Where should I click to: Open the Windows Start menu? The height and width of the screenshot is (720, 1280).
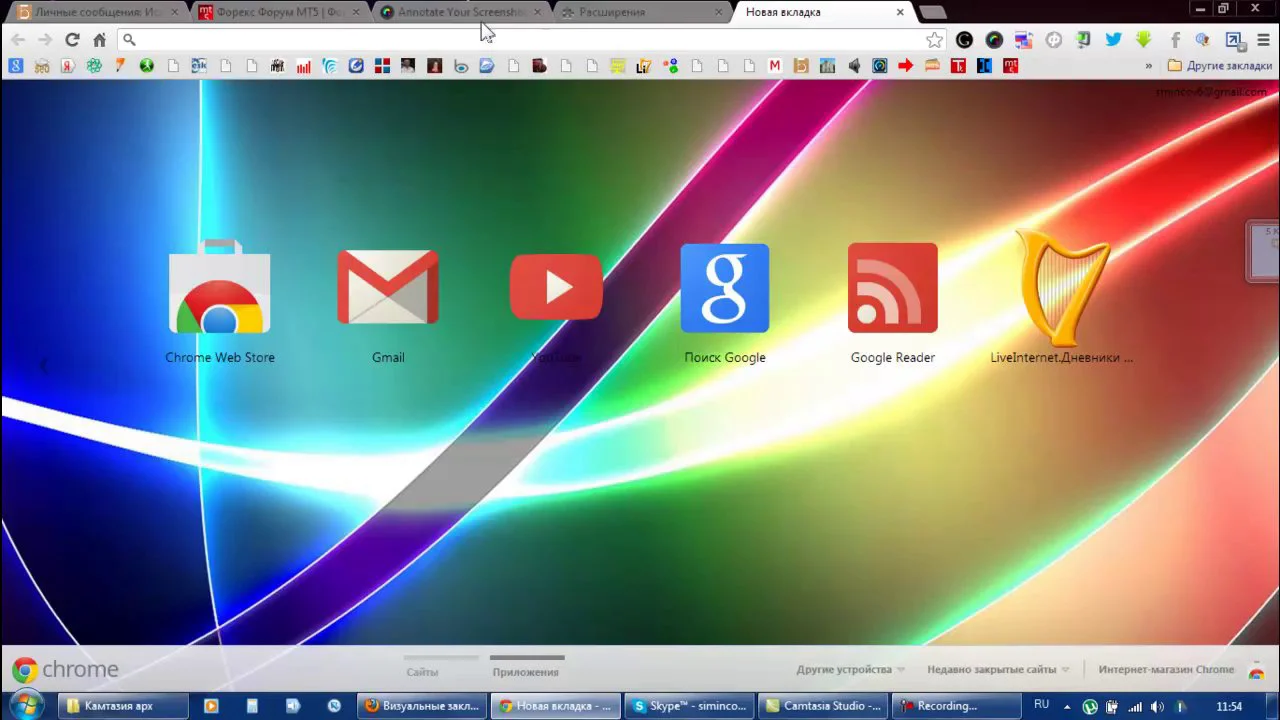click(25, 706)
